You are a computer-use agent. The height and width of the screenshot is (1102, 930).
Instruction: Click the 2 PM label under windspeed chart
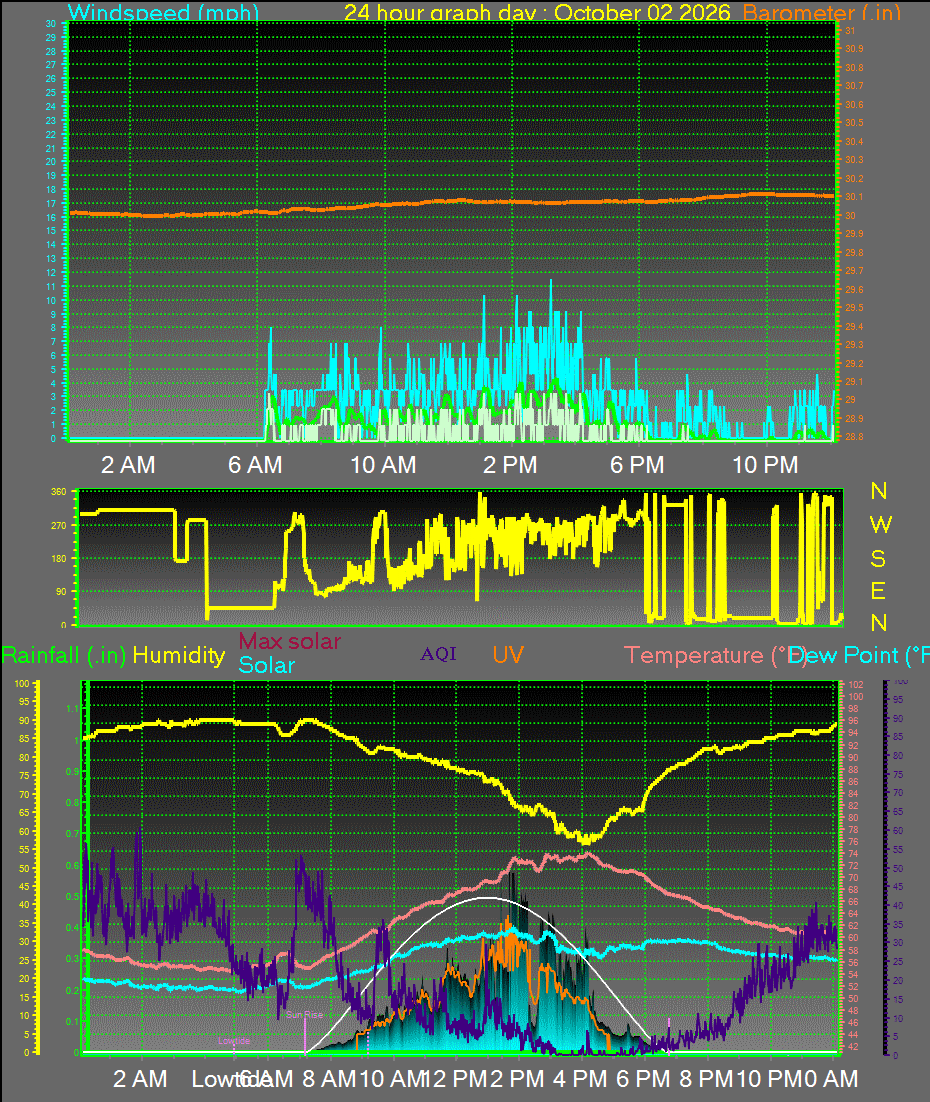(x=510, y=465)
